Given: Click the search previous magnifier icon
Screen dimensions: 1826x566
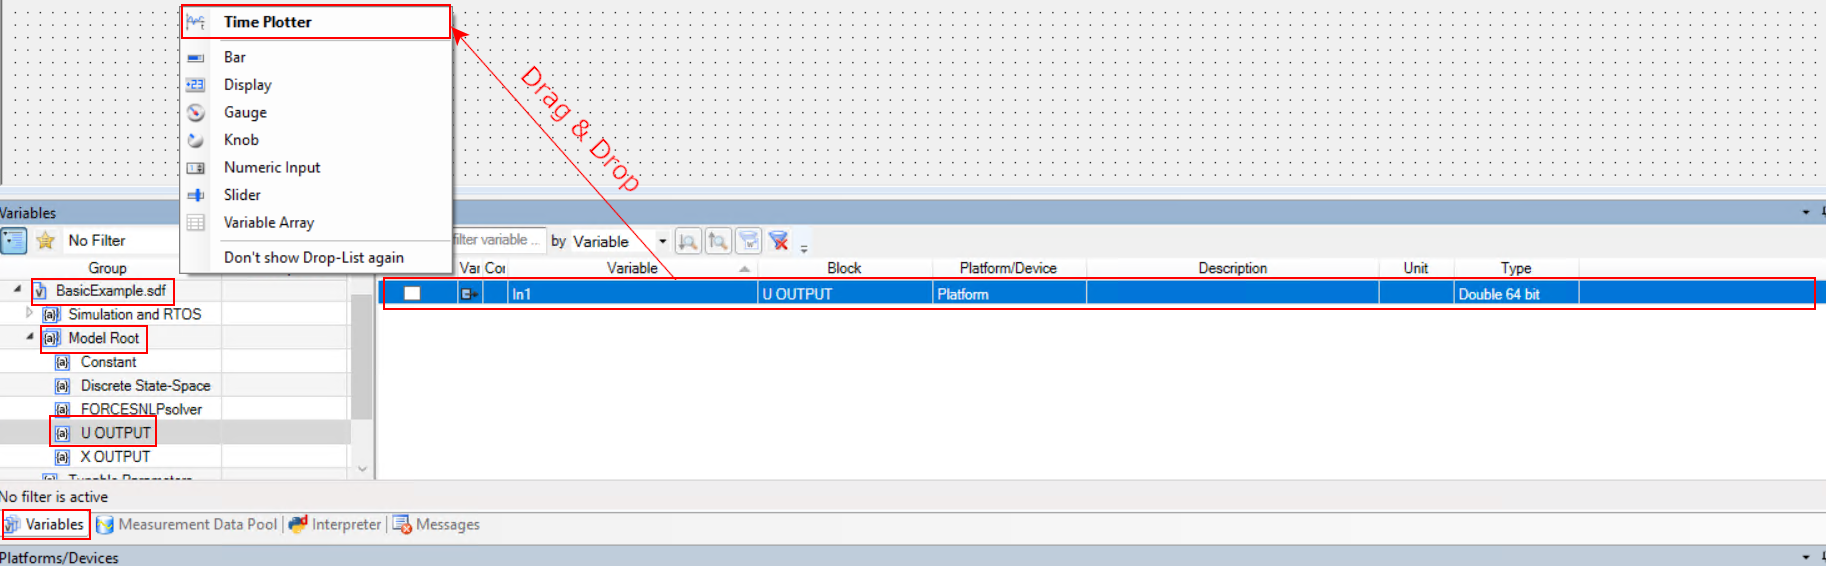Looking at the screenshot, I should [x=718, y=241].
